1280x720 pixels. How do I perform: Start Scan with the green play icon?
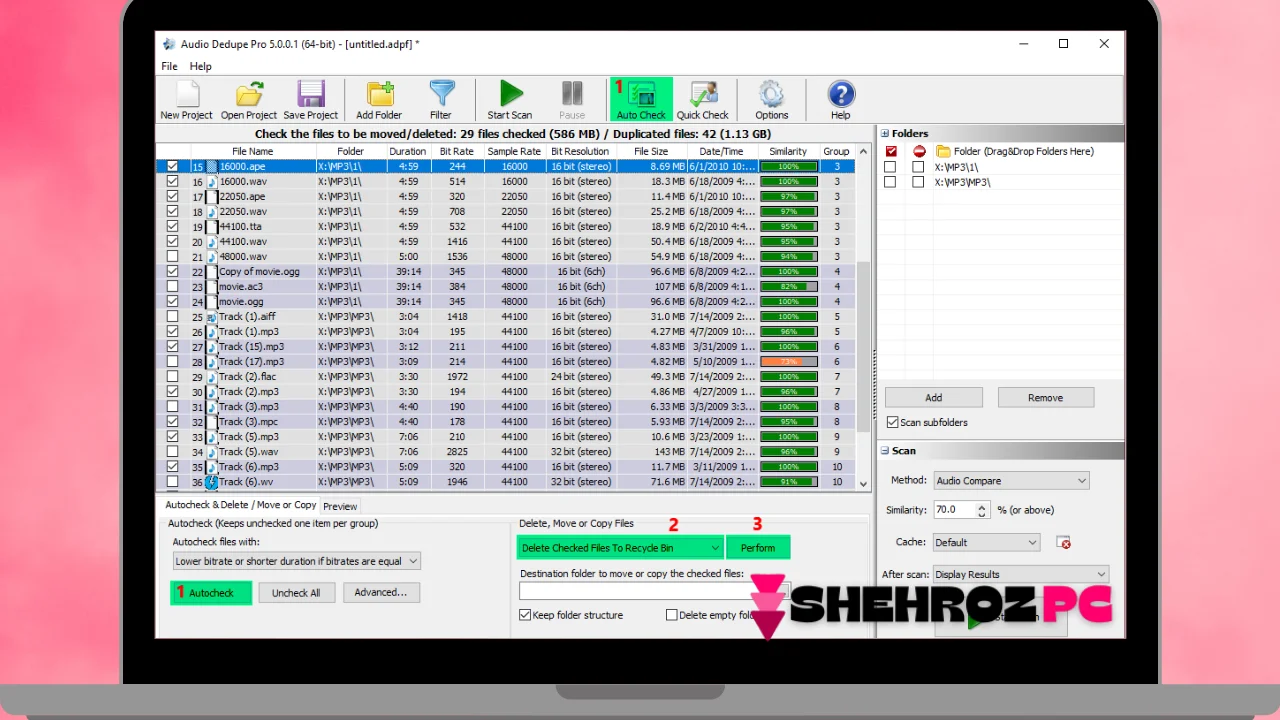pyautogui.click(x=510, y=100)
